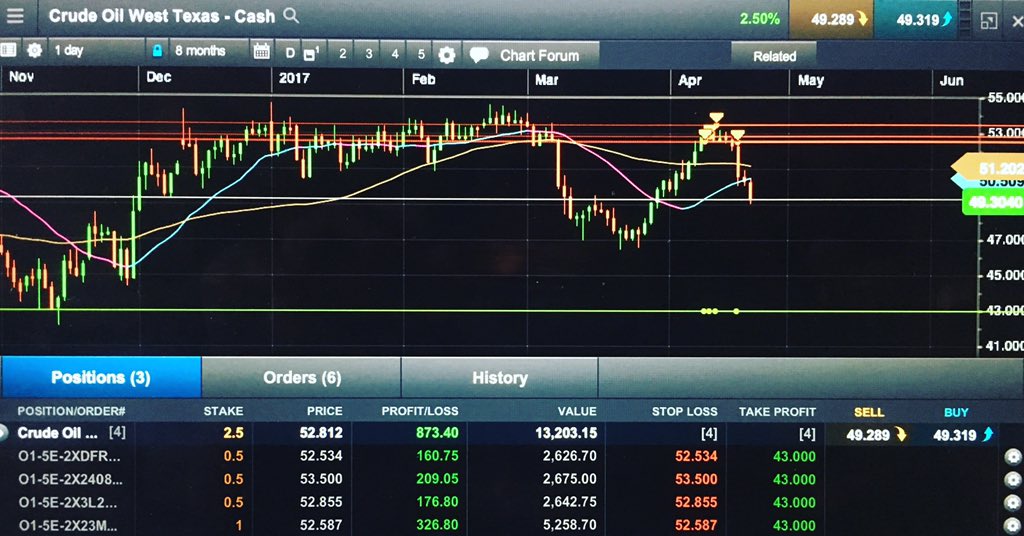This screenshot has width=1024, height=536.
Task: Open the calendar date picker
Action: click(261, 52)
